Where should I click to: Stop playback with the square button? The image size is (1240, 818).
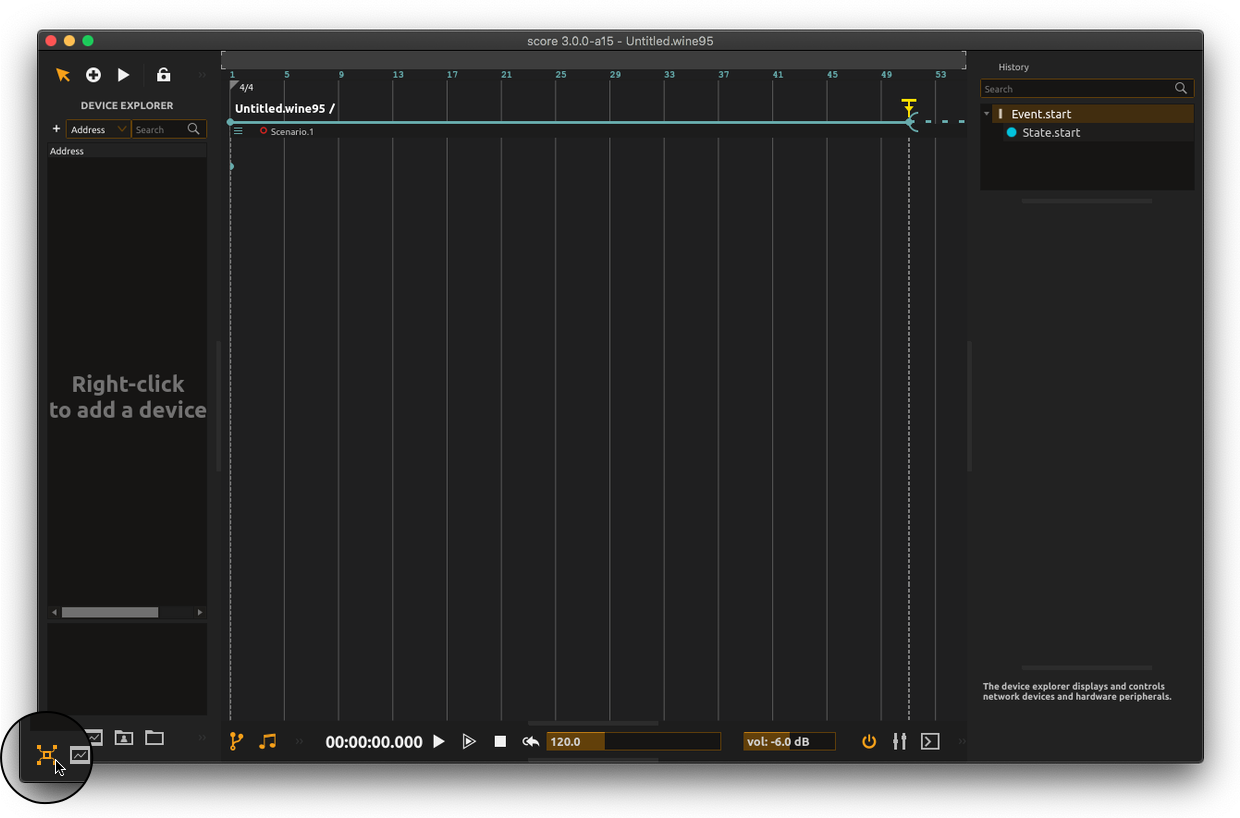click(x=500, y=741)
